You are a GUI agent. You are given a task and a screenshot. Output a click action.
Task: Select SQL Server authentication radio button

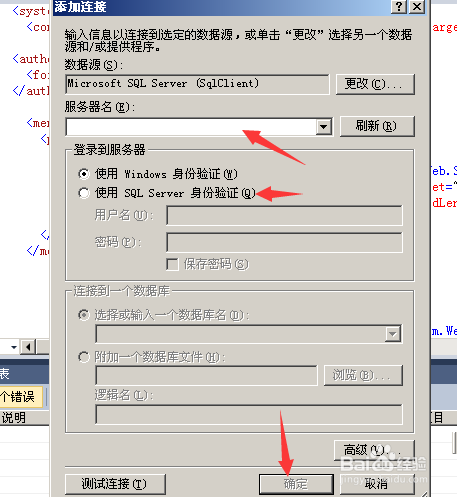(84, 193)
